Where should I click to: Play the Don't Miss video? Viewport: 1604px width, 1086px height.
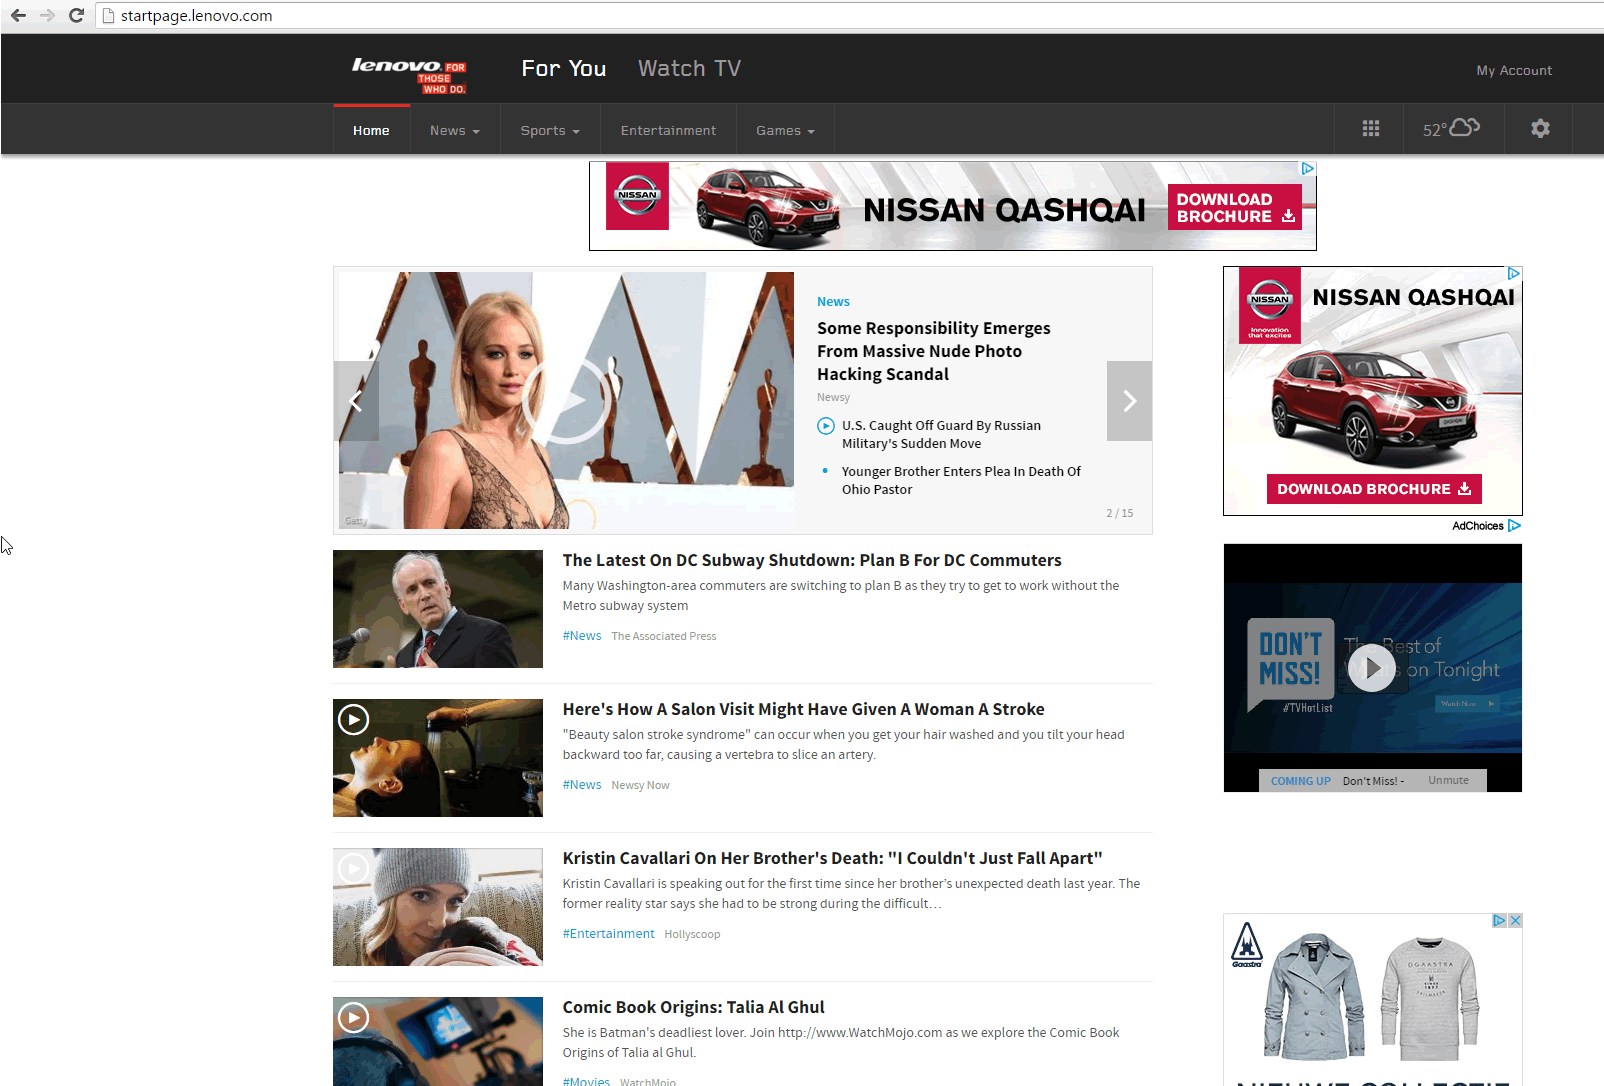click(x=1371, y=667)
